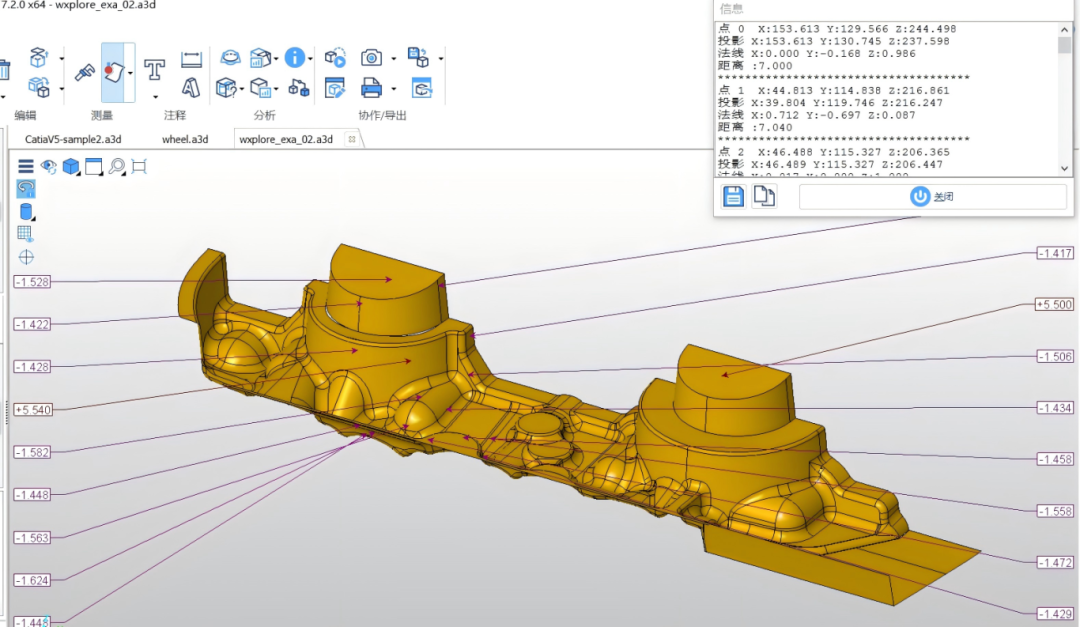Click the printer icon in toolbar
Image resolution: width=1080 pixels, height=627 pixels.
[371, 87]
